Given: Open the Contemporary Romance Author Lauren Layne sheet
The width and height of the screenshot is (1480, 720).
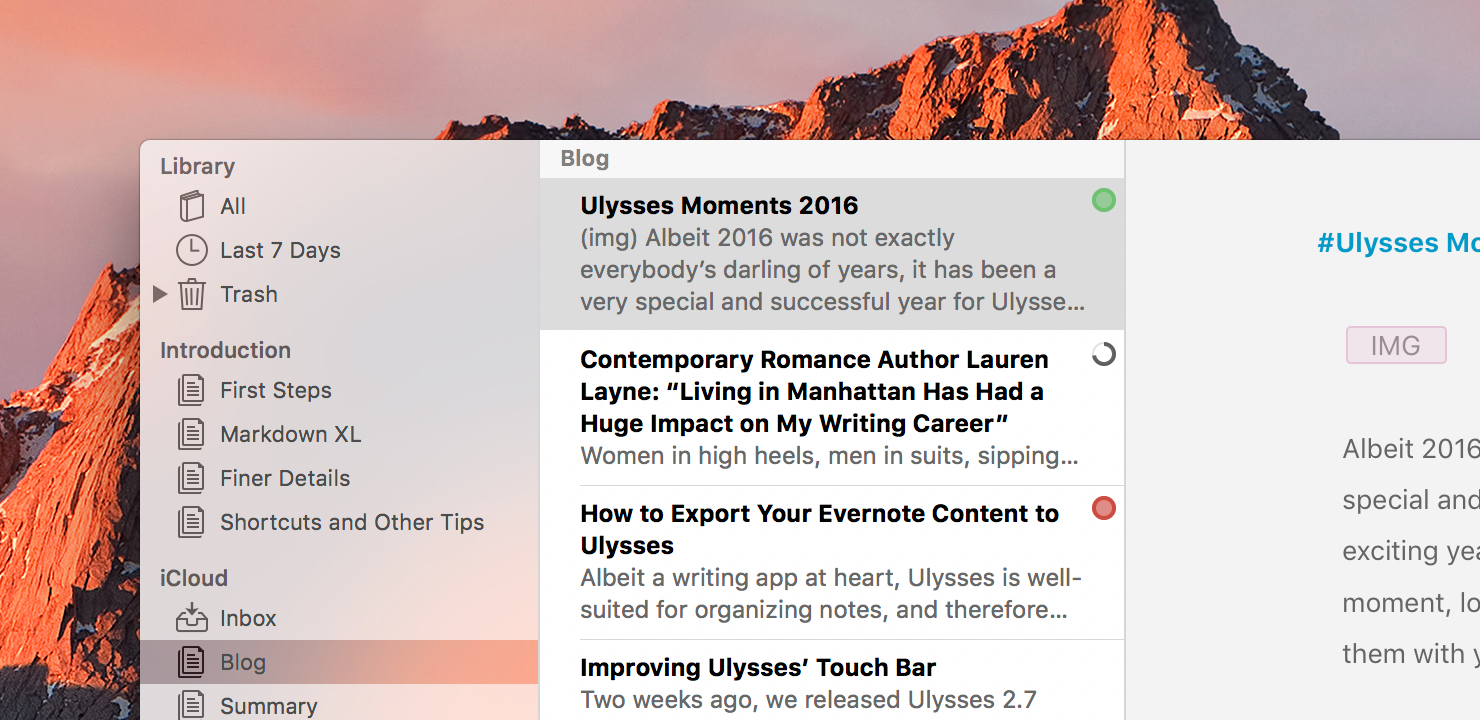Looking at the screenshot, I should pos(814,391).
